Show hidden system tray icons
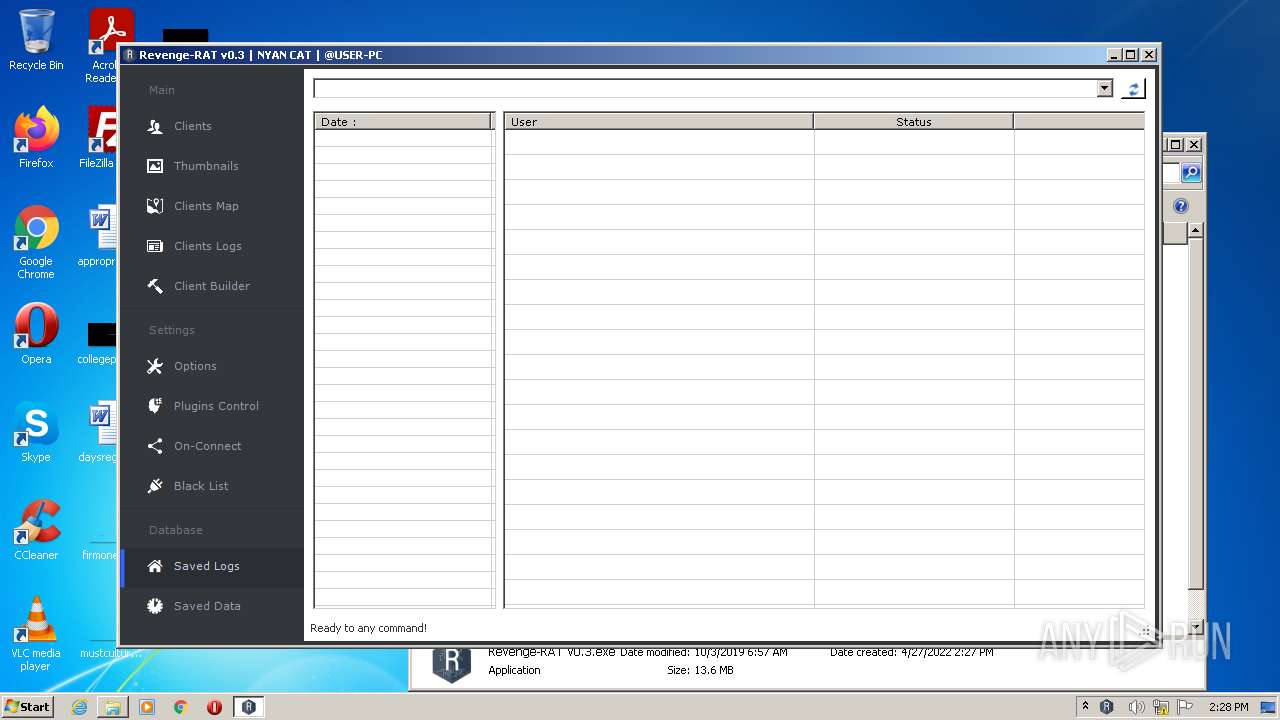 pyautogui.click(x=1086, y=707)
